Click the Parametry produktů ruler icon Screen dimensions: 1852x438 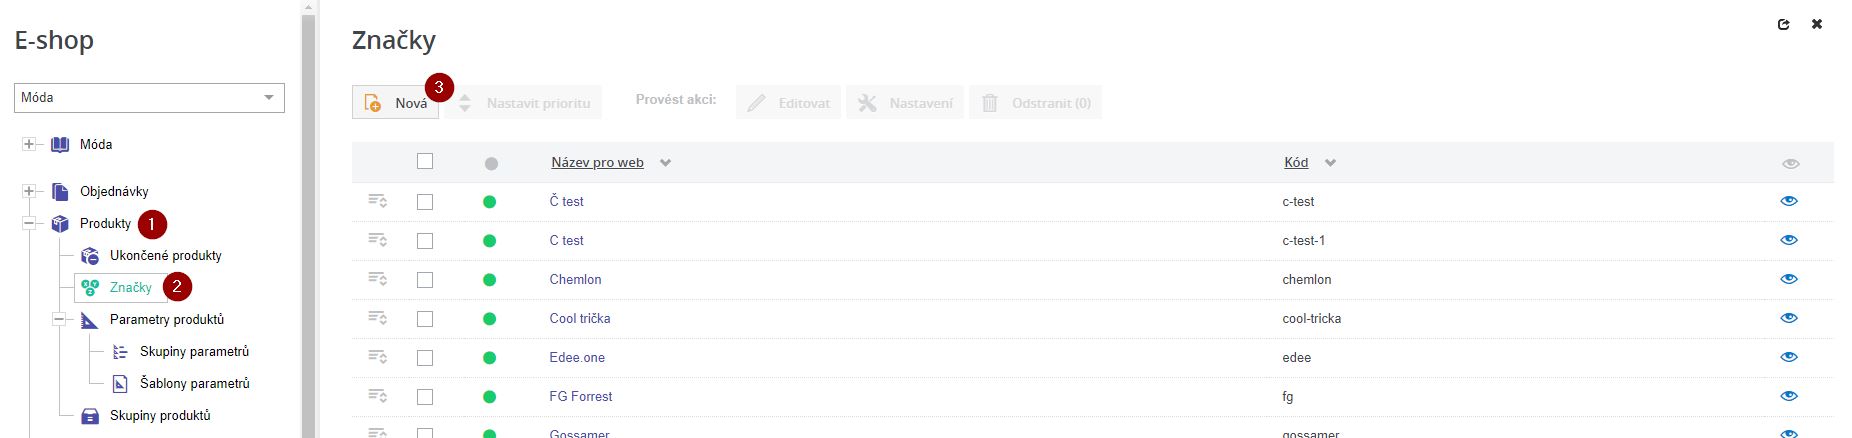[x=90, y=320]
